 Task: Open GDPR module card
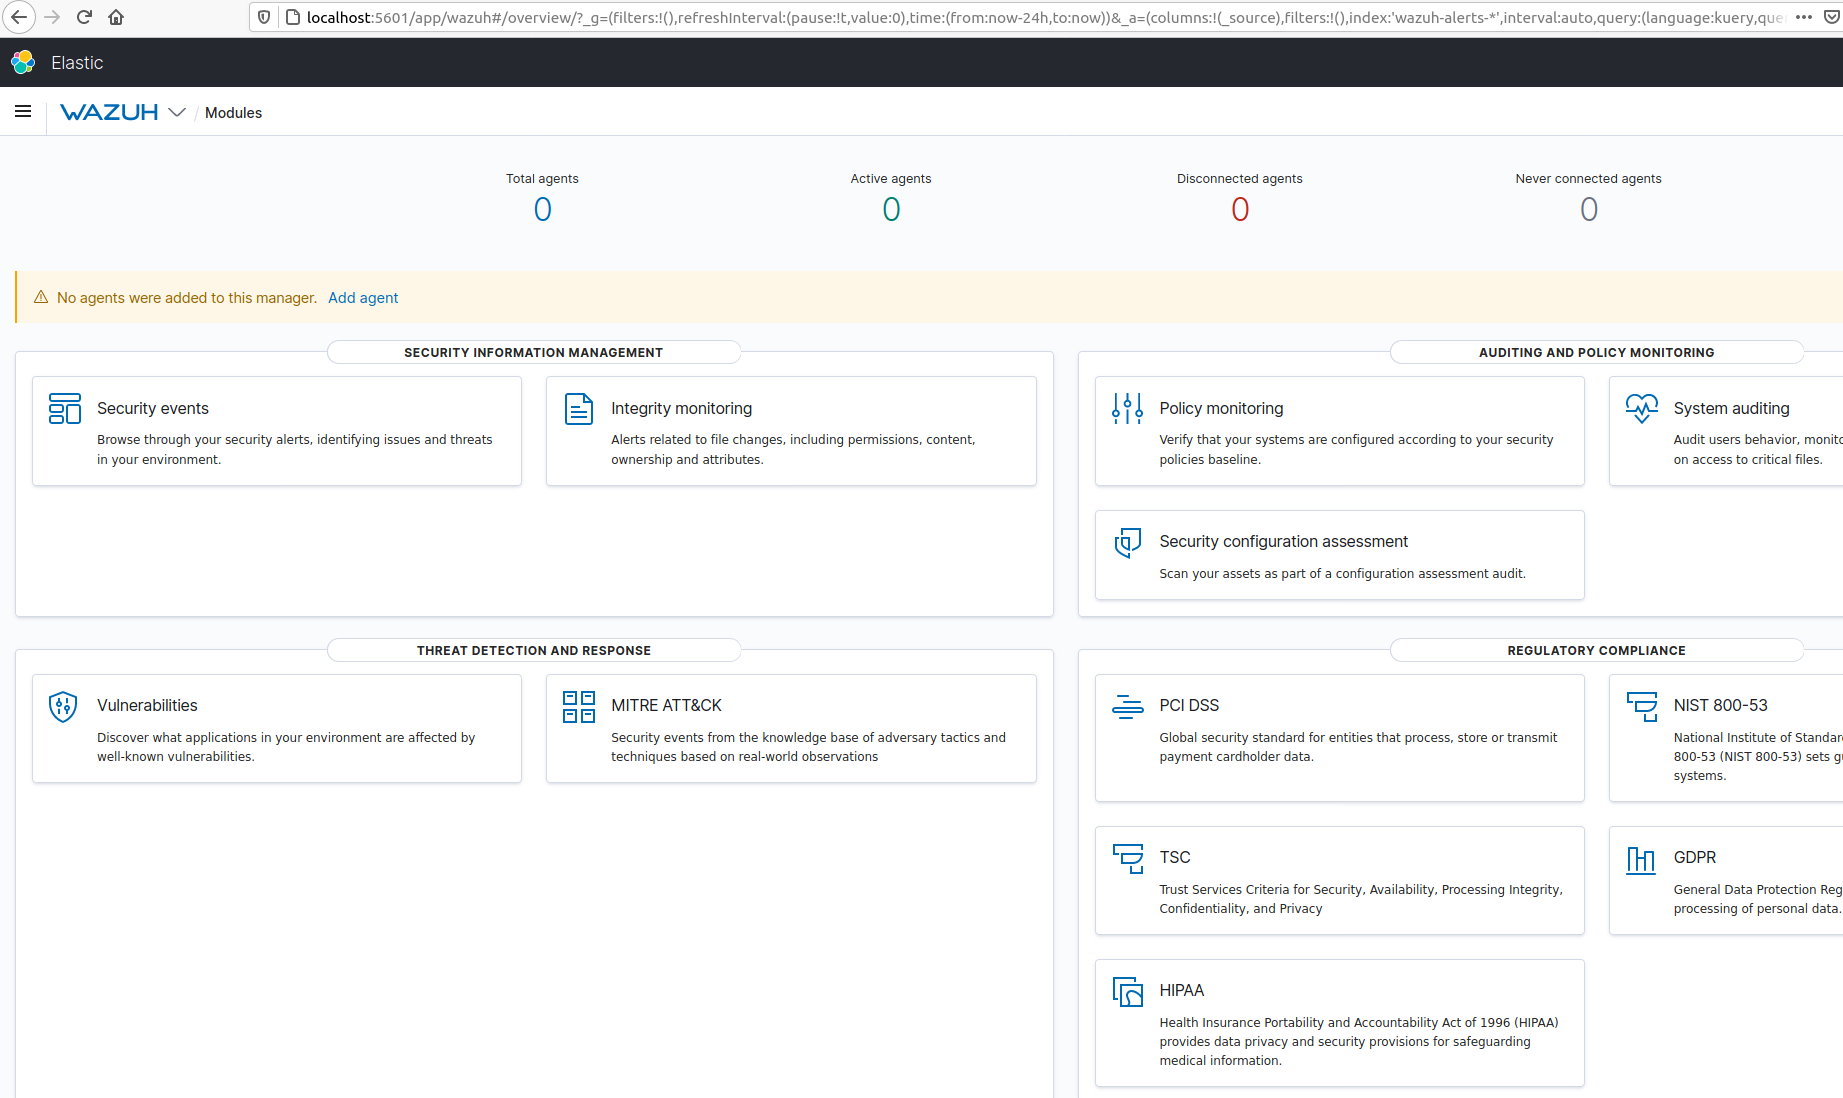click(x=1726, y=880)
